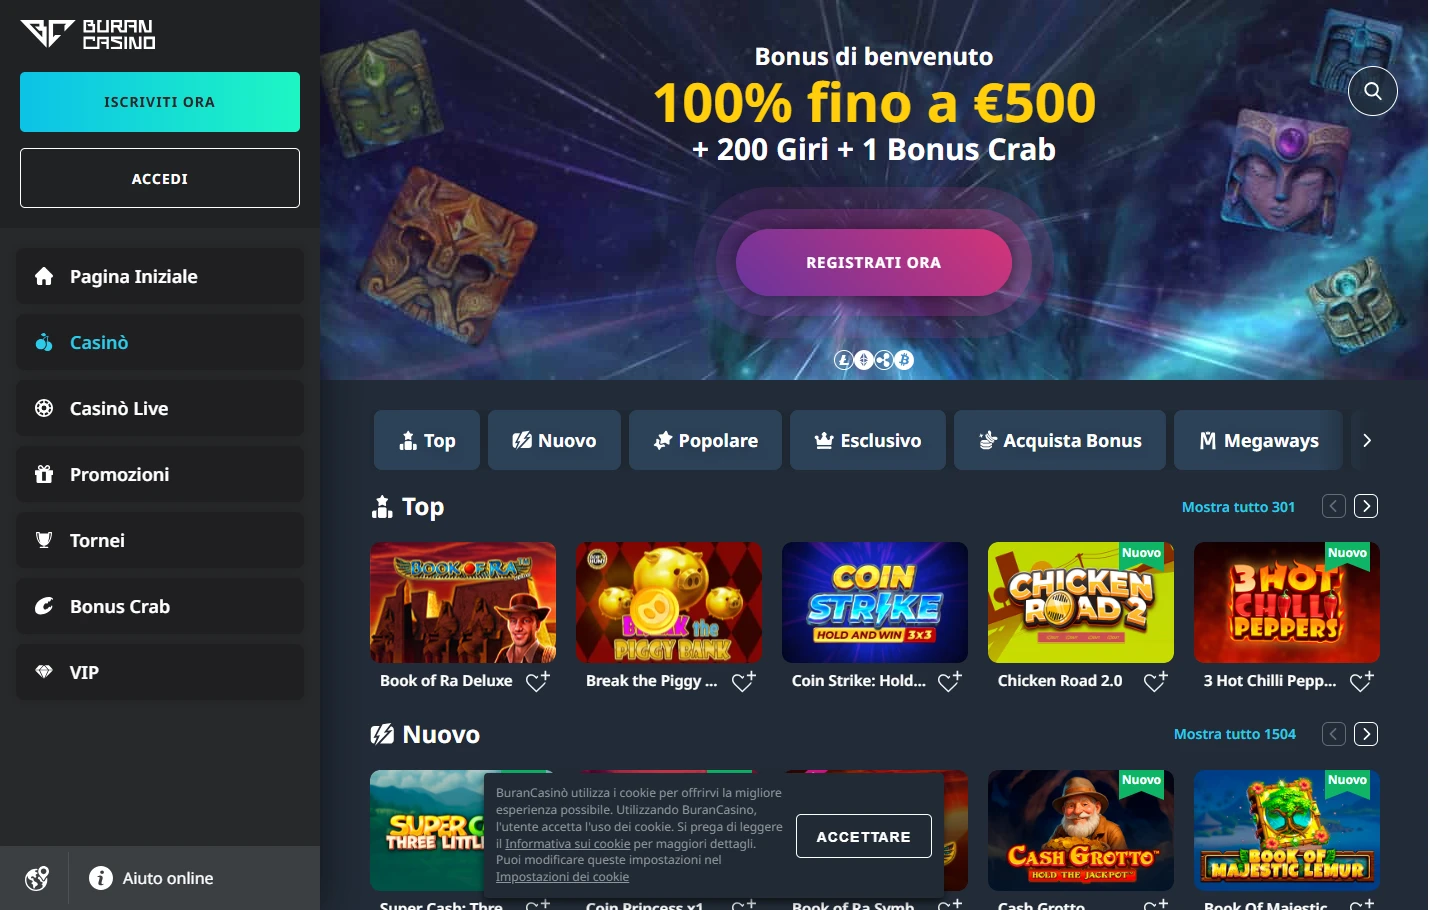The image size is (1430, 910).
Task: Add Chicken Road 2.0 to favorites
Action: click(1156, 681)
